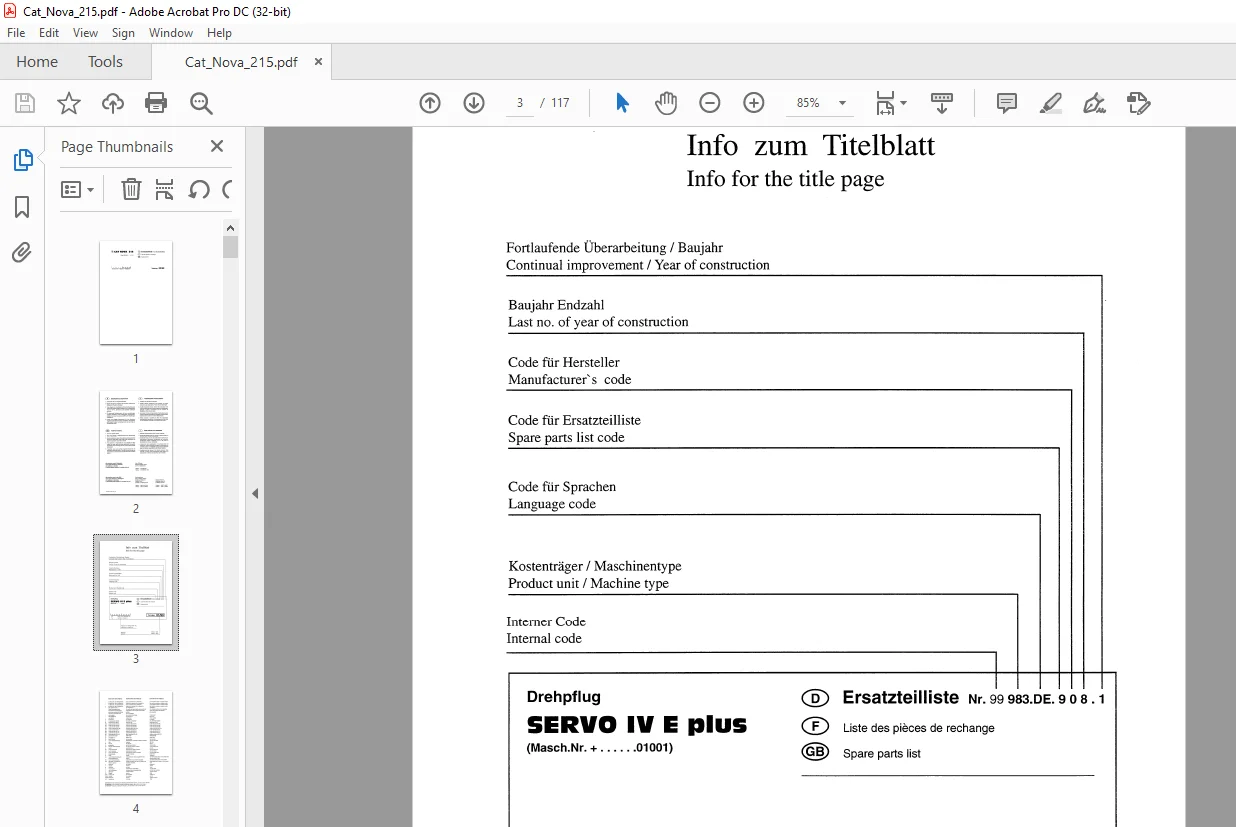
Task: Expand the thumbnail options menu dropdown
Action: tap(77, 189)
